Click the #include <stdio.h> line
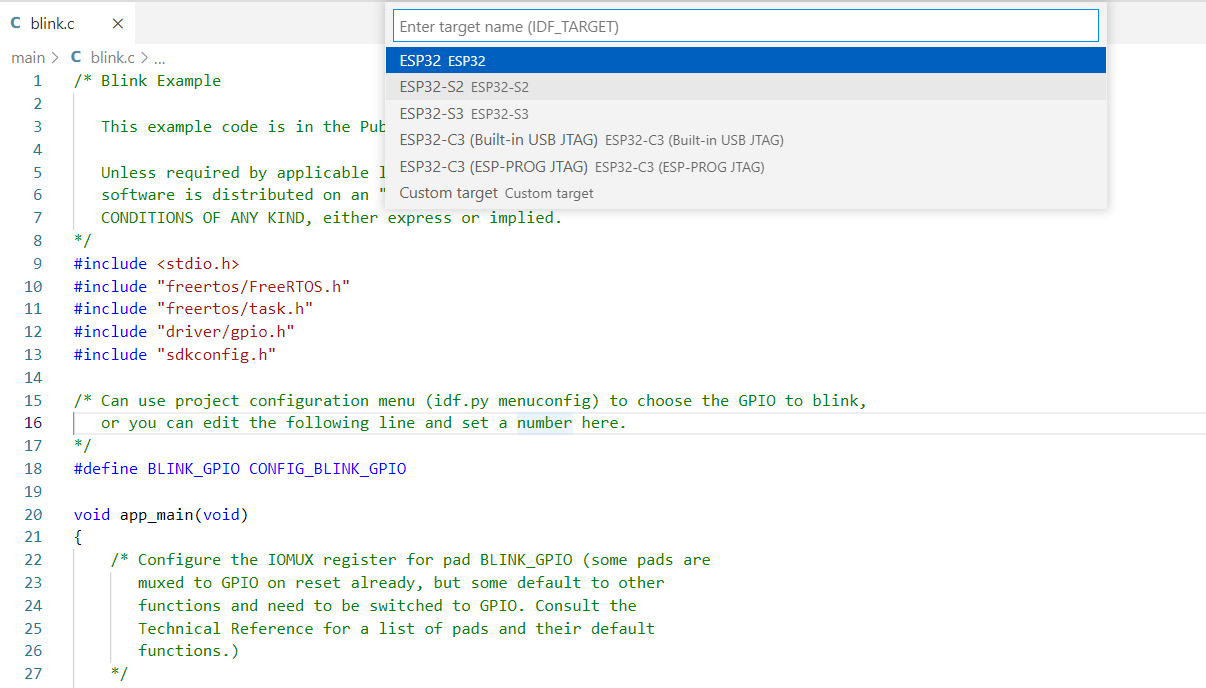This screenshot has height=688, width=1206. [157, 264]
